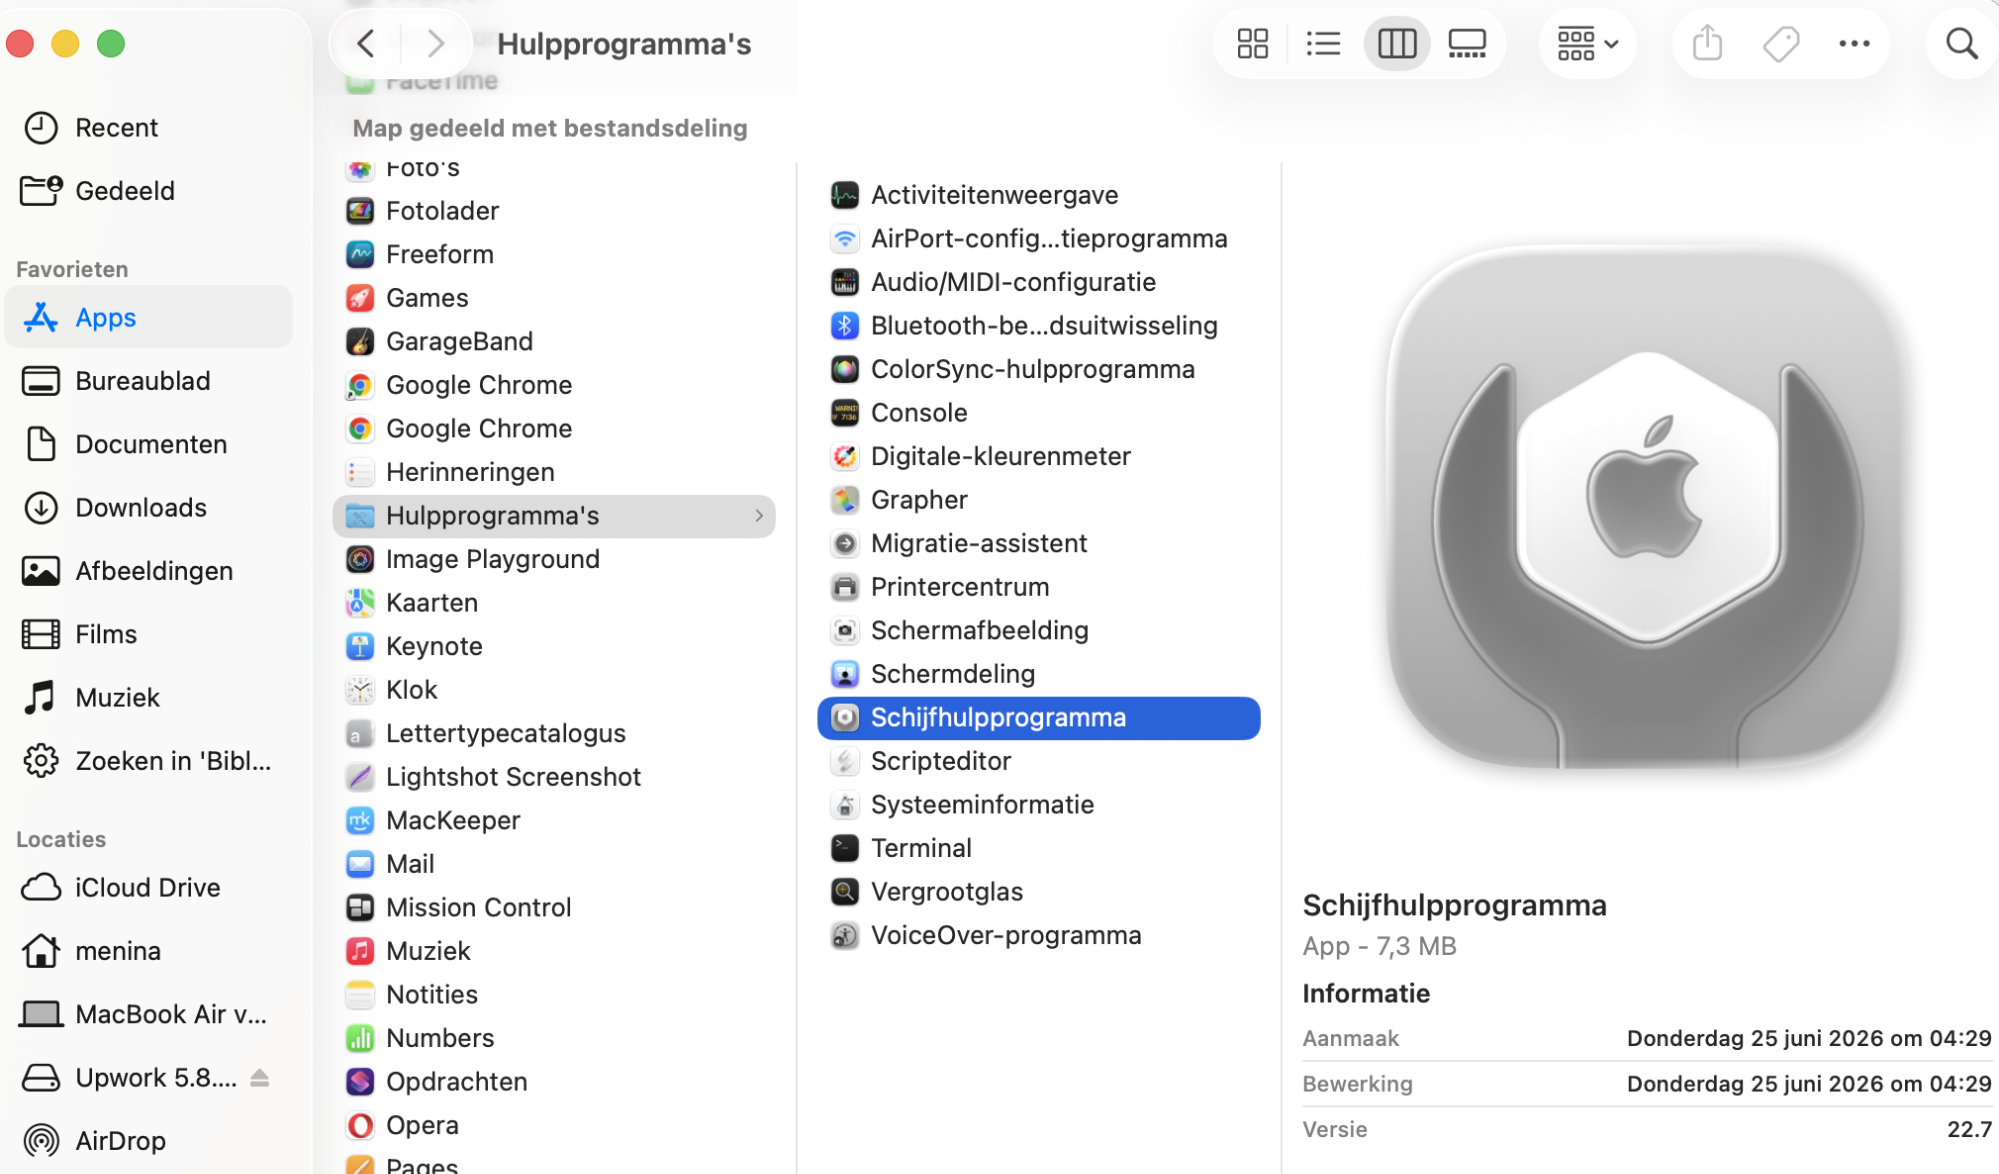Select the Schermdeling utility

click(1038, 673)
